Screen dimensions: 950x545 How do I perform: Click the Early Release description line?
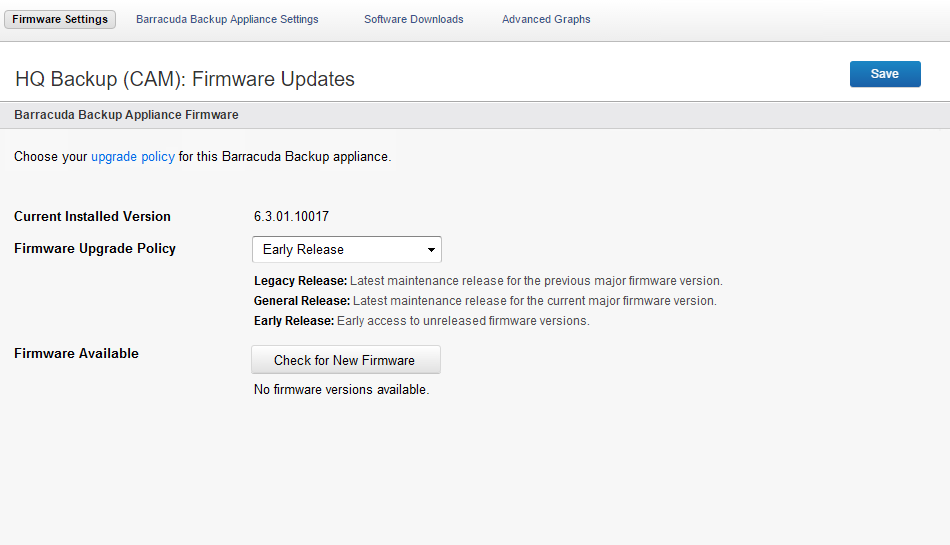[422, 321]
